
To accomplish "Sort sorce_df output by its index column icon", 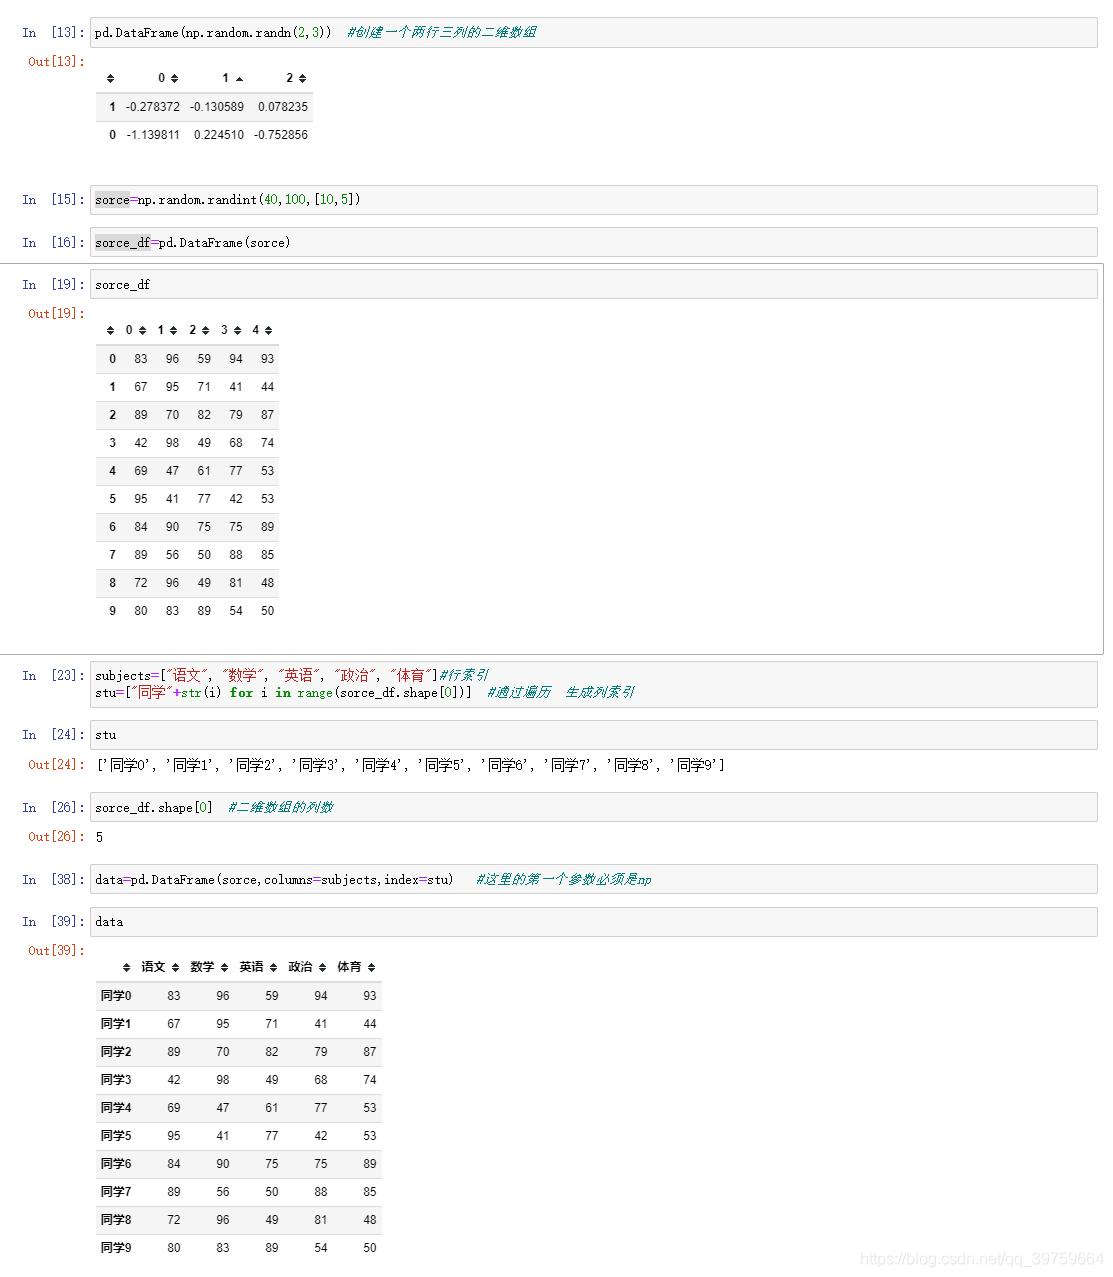I will pyautogui.click(x=110, y=330).
